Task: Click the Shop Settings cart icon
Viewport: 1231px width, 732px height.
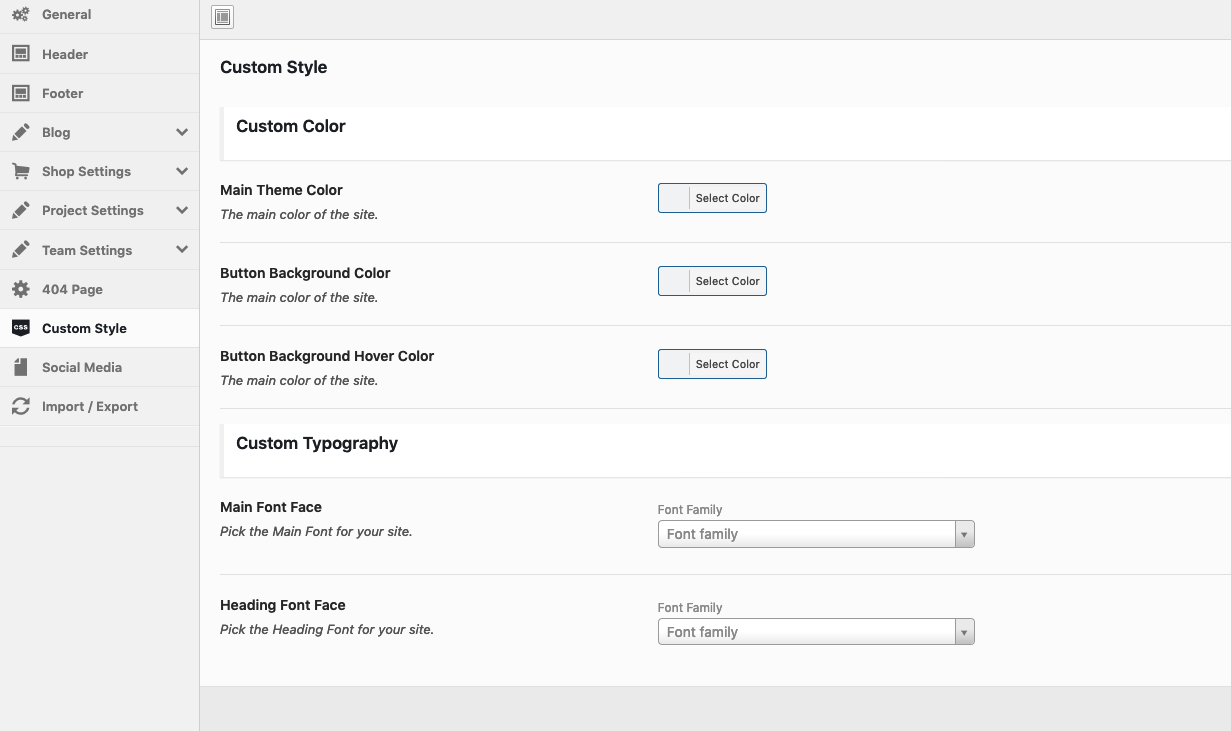Action: point(20,171)
